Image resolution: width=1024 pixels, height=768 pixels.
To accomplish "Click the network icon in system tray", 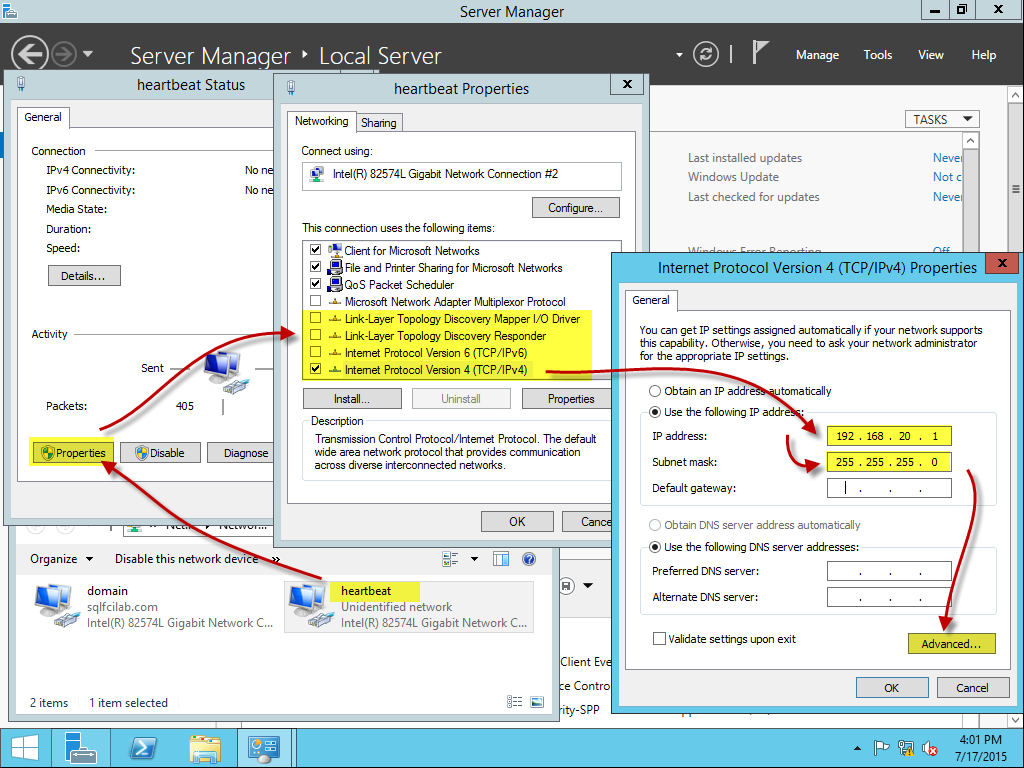I will 906,748.
